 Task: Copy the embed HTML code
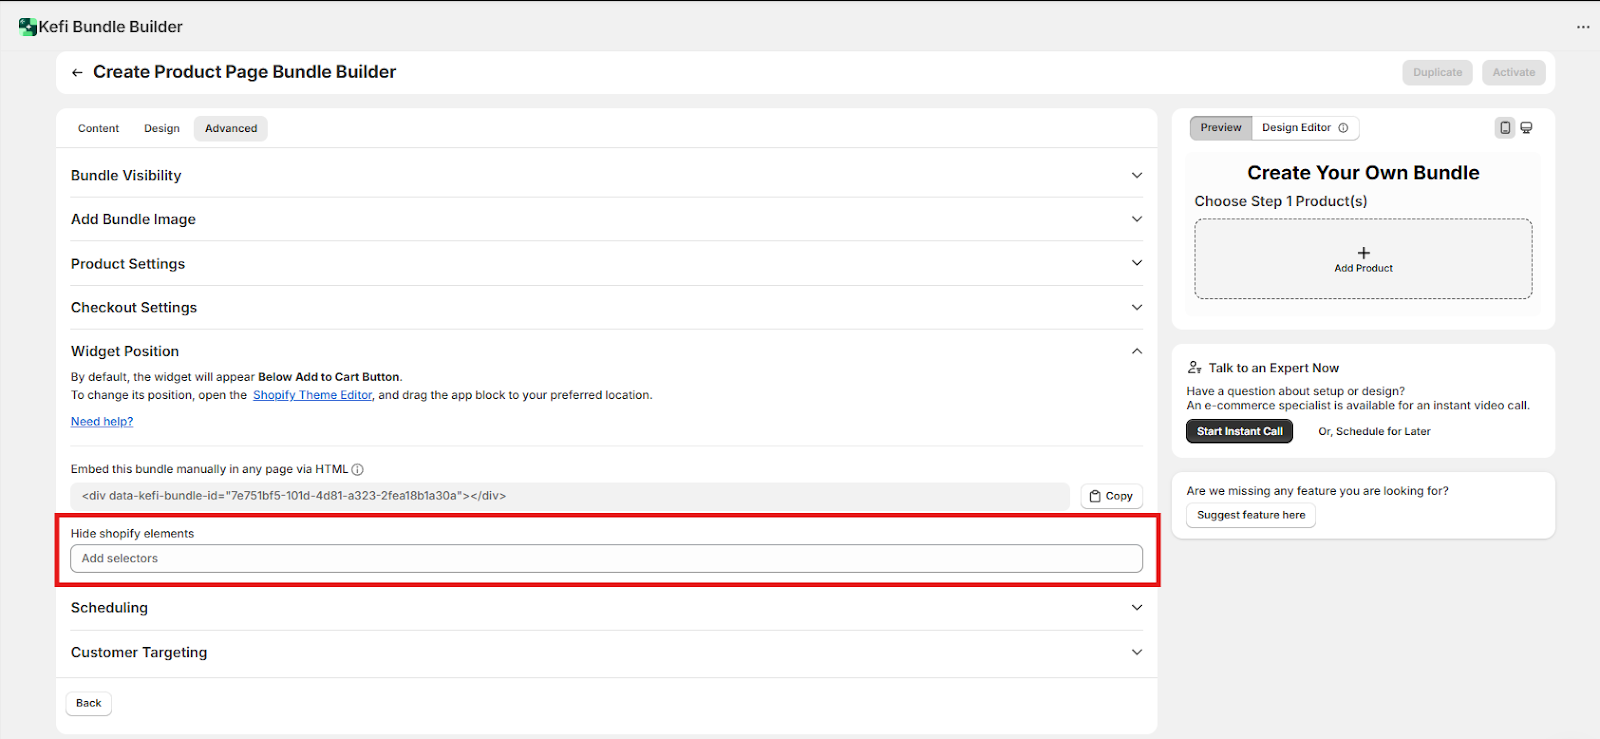(x=1111, y=496)
